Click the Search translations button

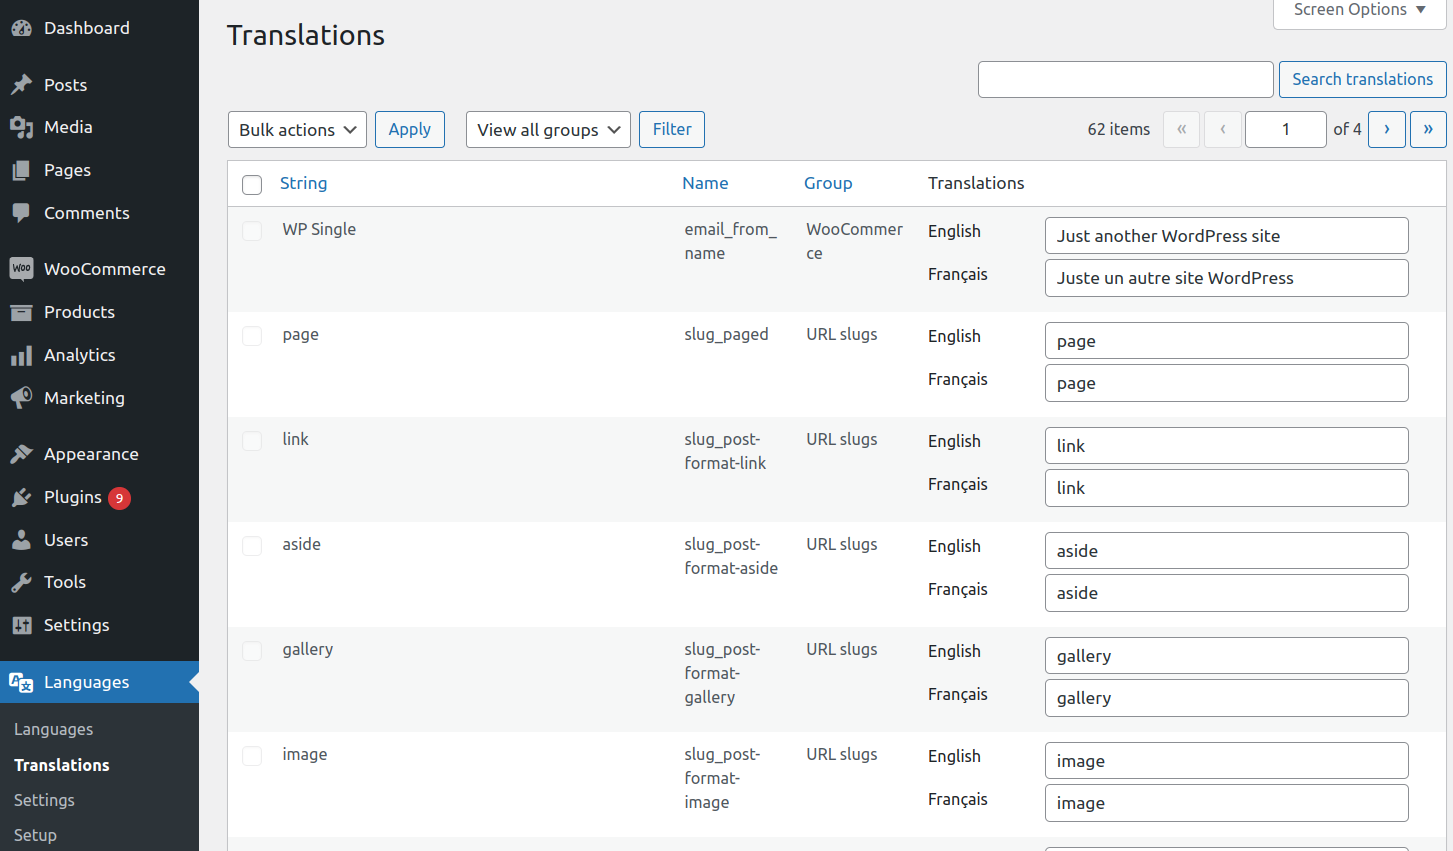pos(1363,79)
